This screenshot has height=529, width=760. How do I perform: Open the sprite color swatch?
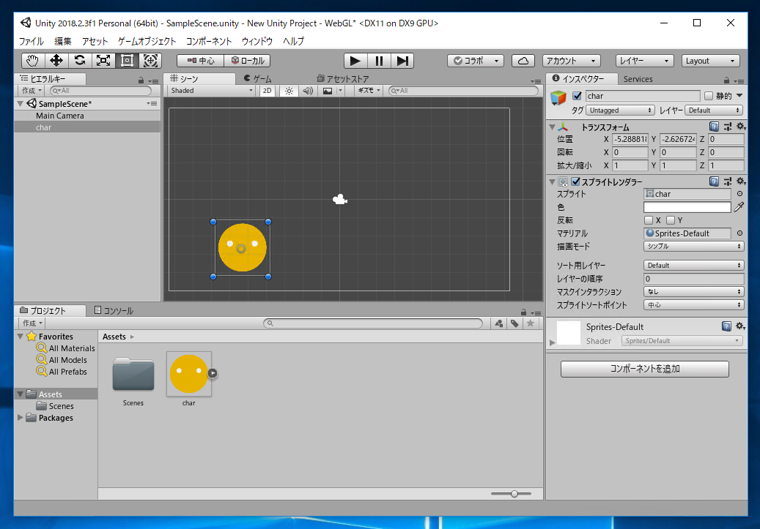pos(687,207)
